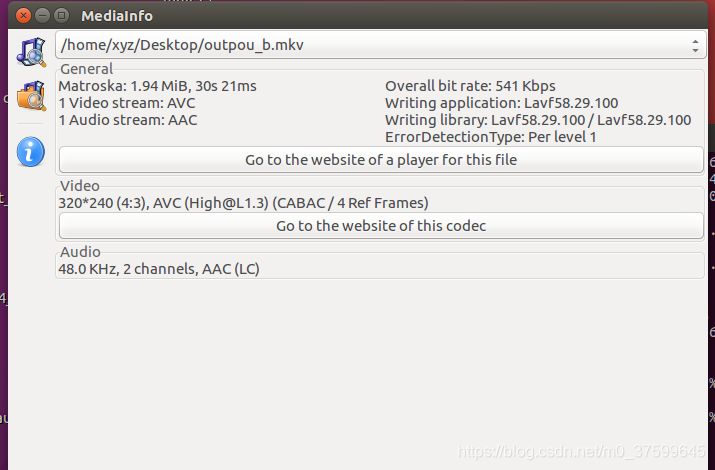Minimize the MediaInfo window
715x470 pixels.
click(x=42, y=16)
